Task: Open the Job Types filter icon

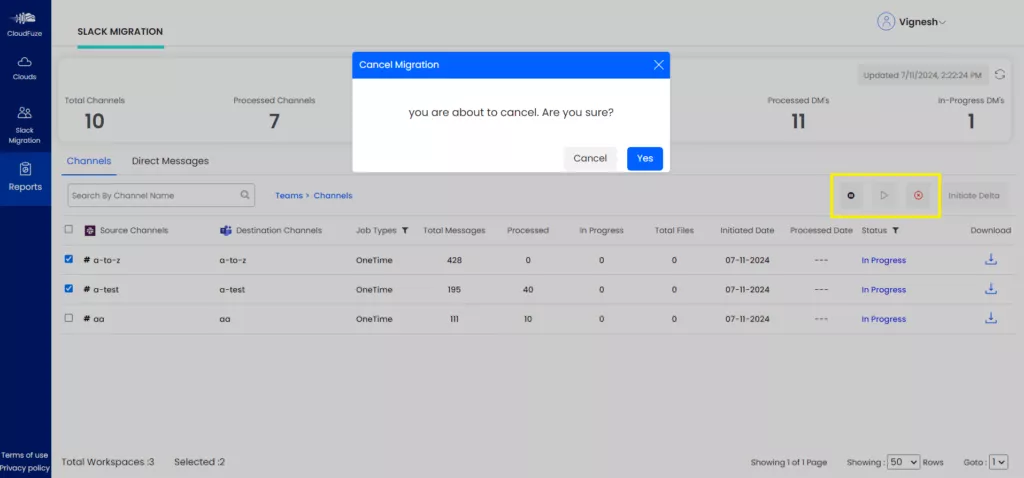Action: click(x=405, y=231)
